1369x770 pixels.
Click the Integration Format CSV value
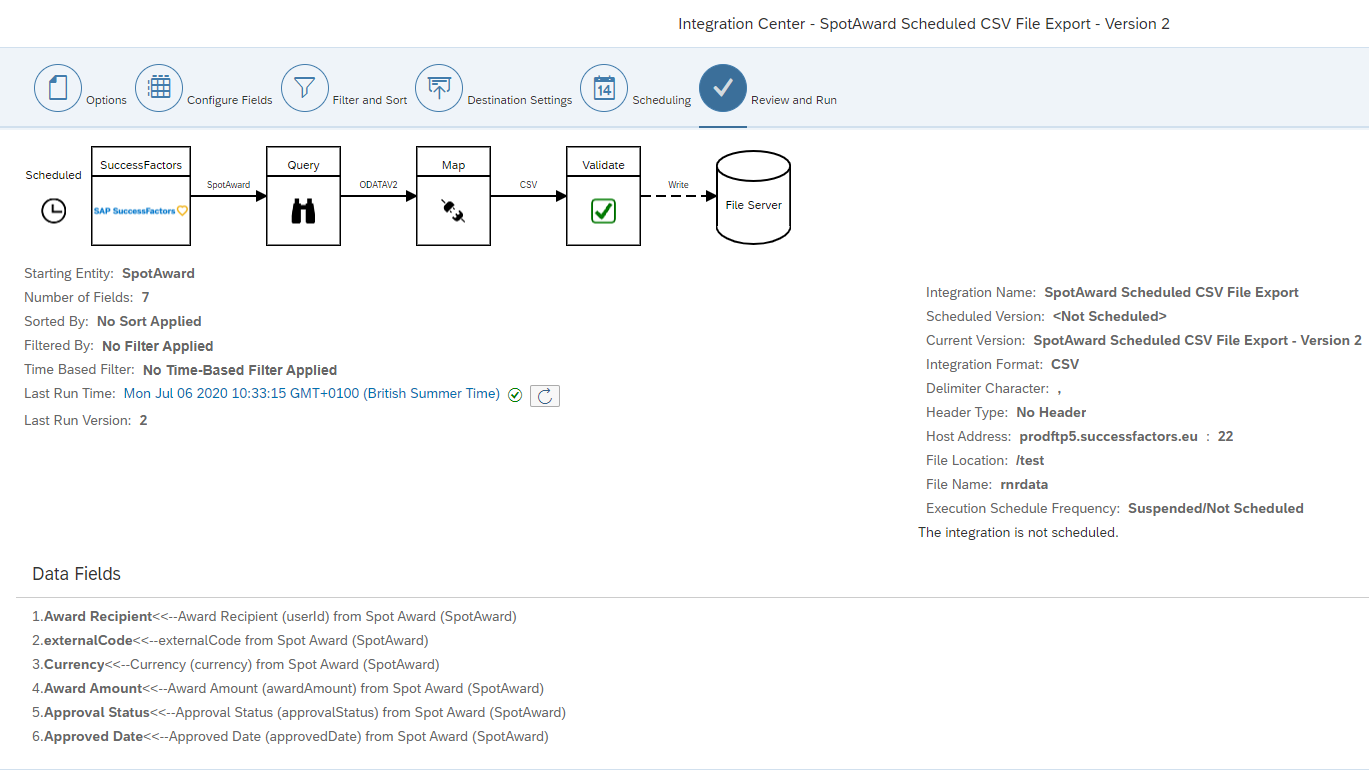[x=1065, y=364]
